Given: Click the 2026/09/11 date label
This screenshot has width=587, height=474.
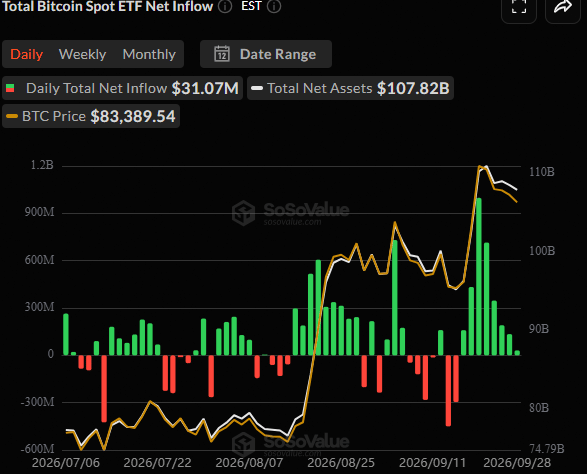Looking at the screenshot, I should click(433, 463).
